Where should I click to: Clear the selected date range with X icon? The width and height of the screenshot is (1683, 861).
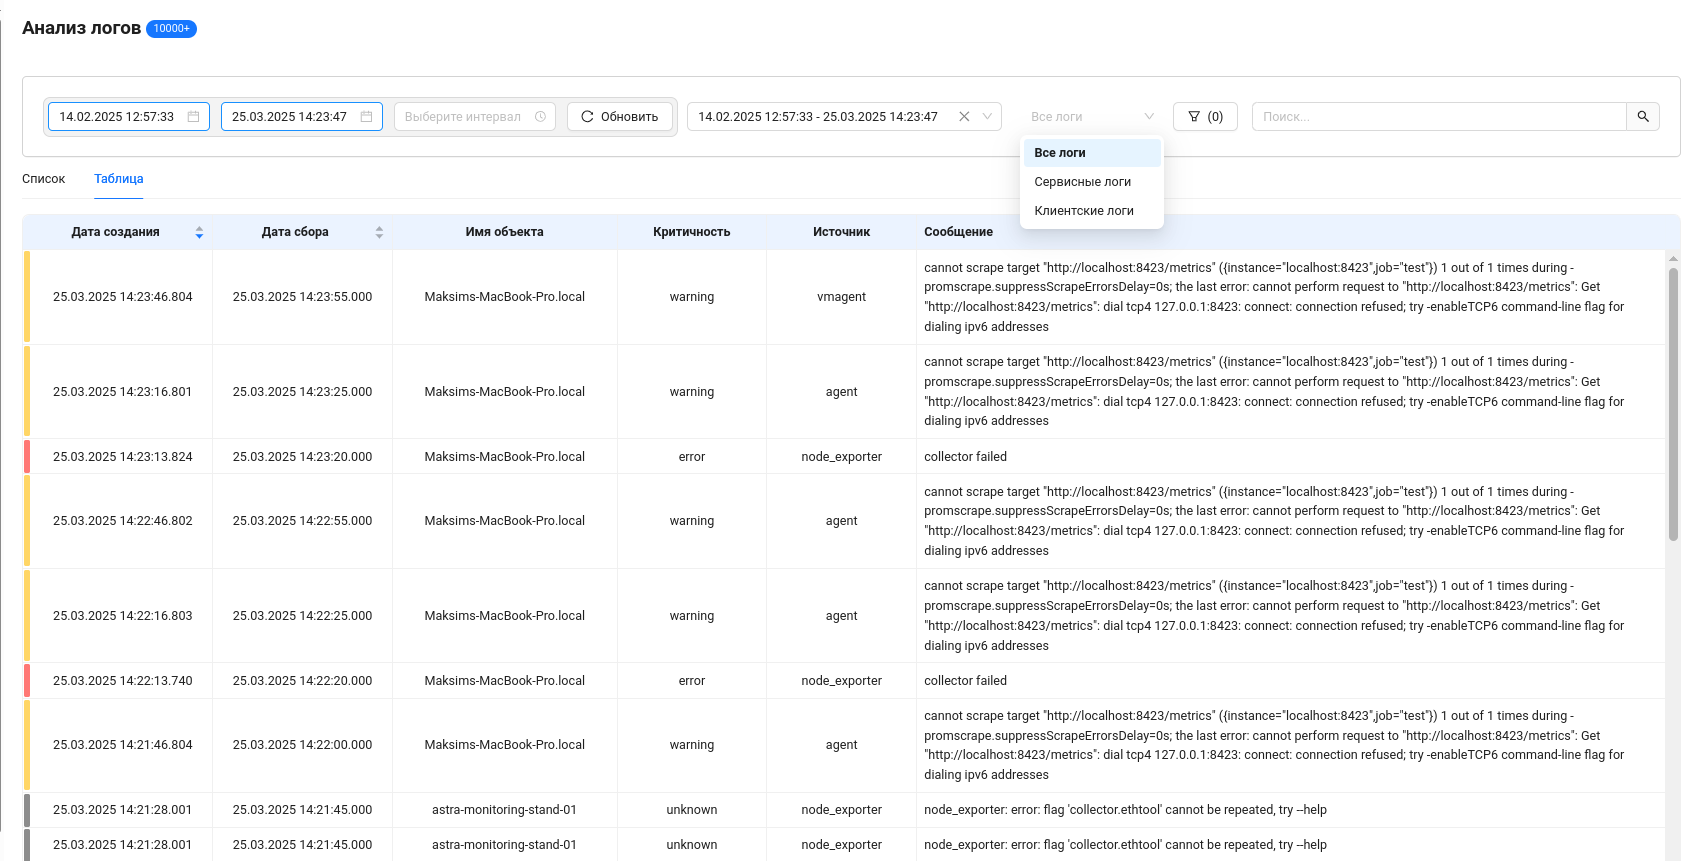pyautogui.click(x=964, y=117)
